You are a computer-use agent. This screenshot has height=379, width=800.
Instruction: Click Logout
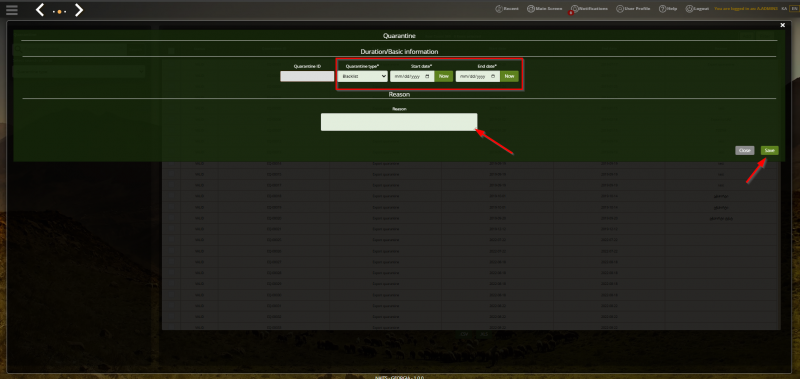[697, 9]
